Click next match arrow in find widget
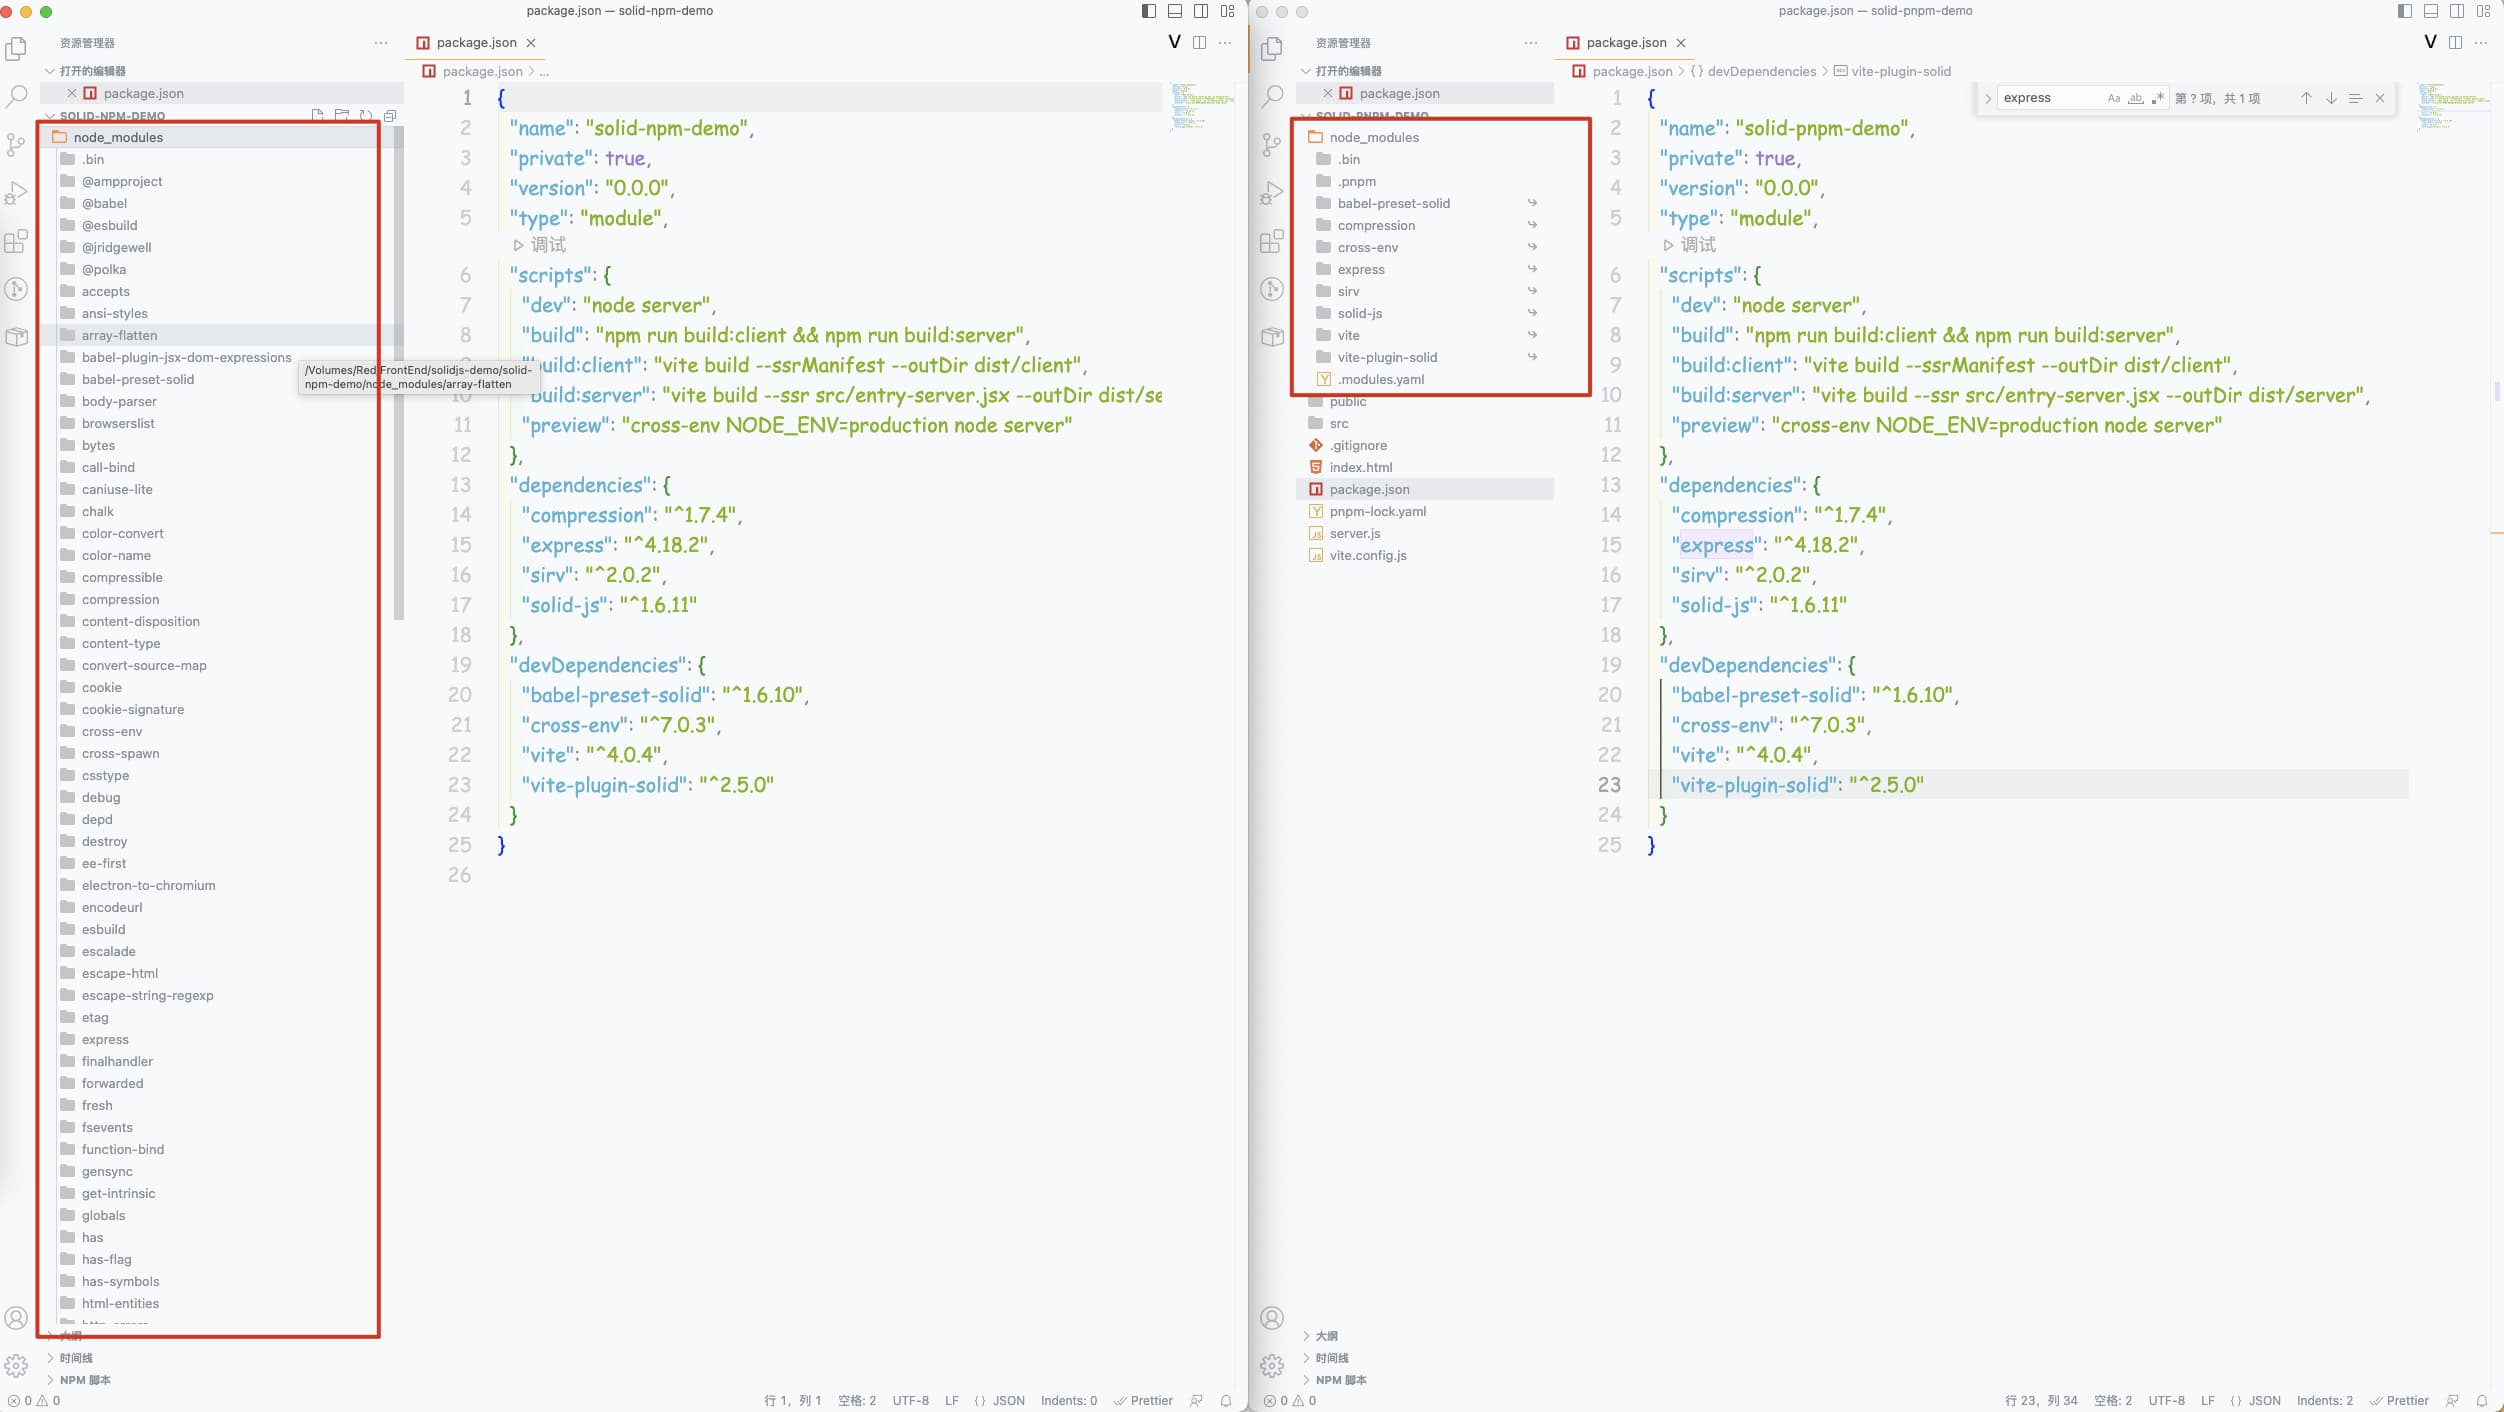 pyautogui.click(x=2331, y=98)
